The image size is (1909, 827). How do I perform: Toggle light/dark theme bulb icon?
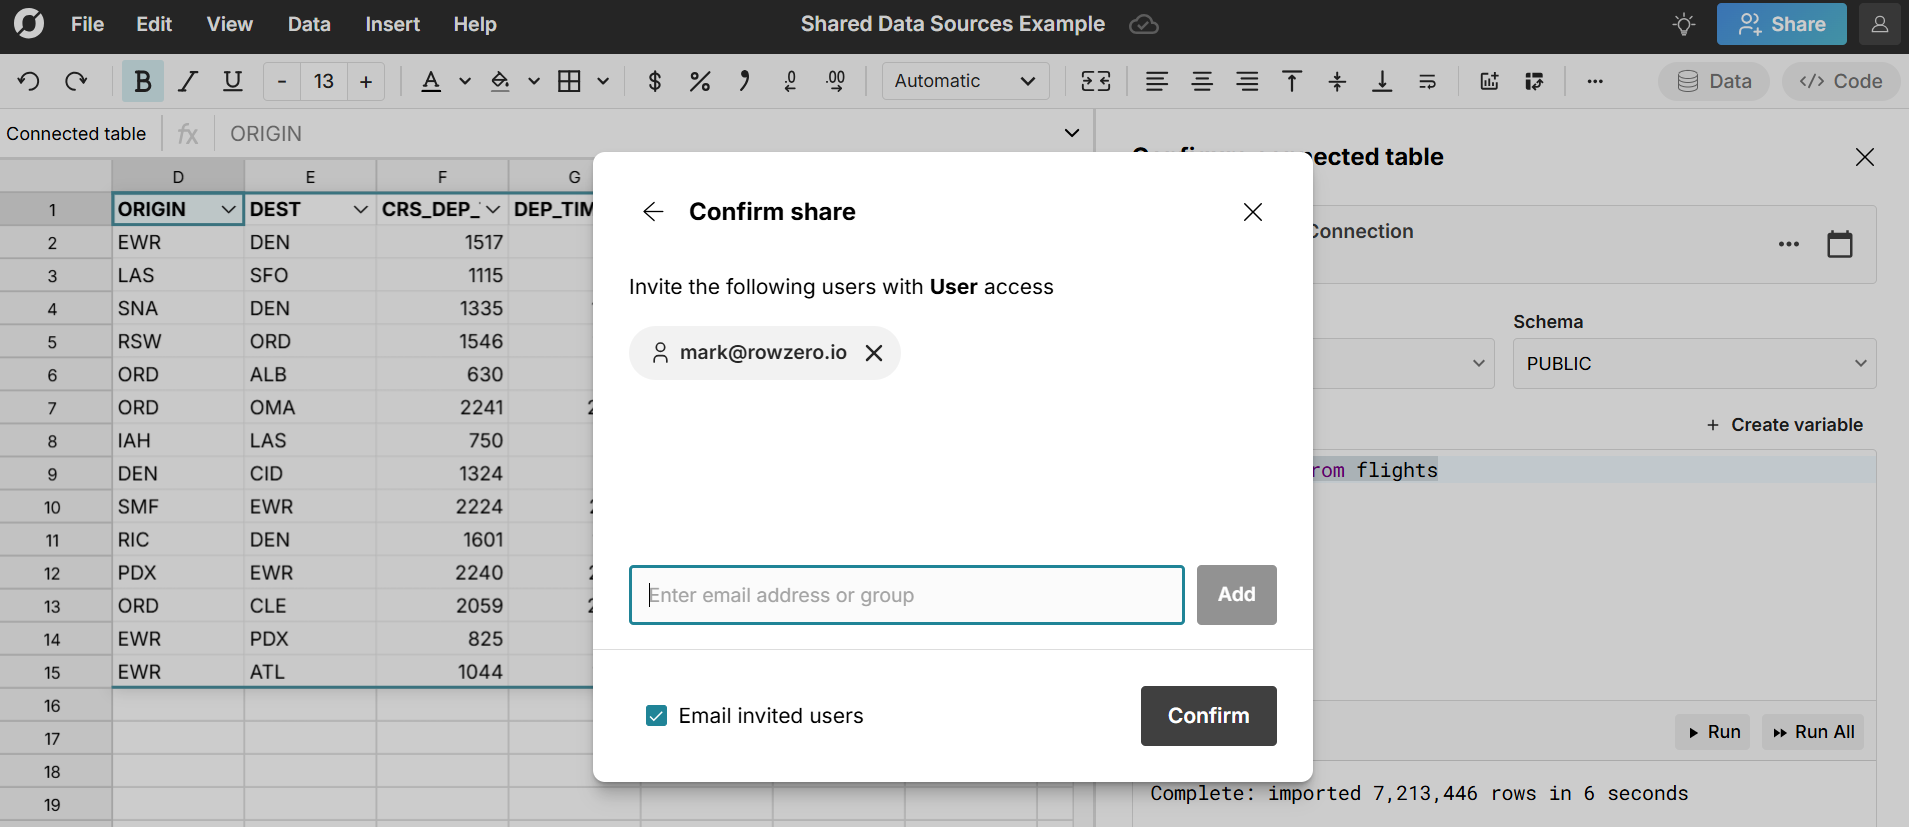[1684, 24]
